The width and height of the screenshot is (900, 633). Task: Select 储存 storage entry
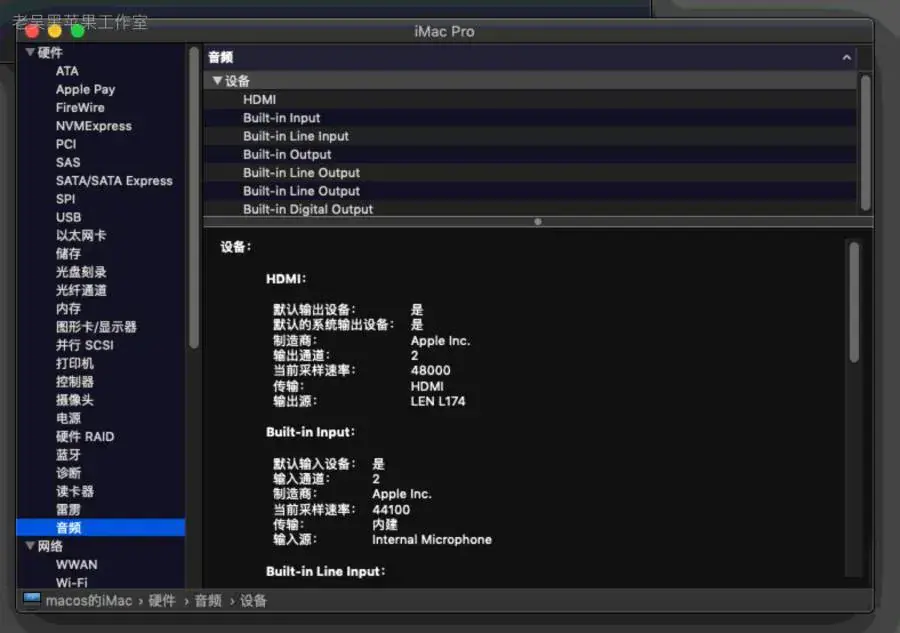[x=68, y=254]
